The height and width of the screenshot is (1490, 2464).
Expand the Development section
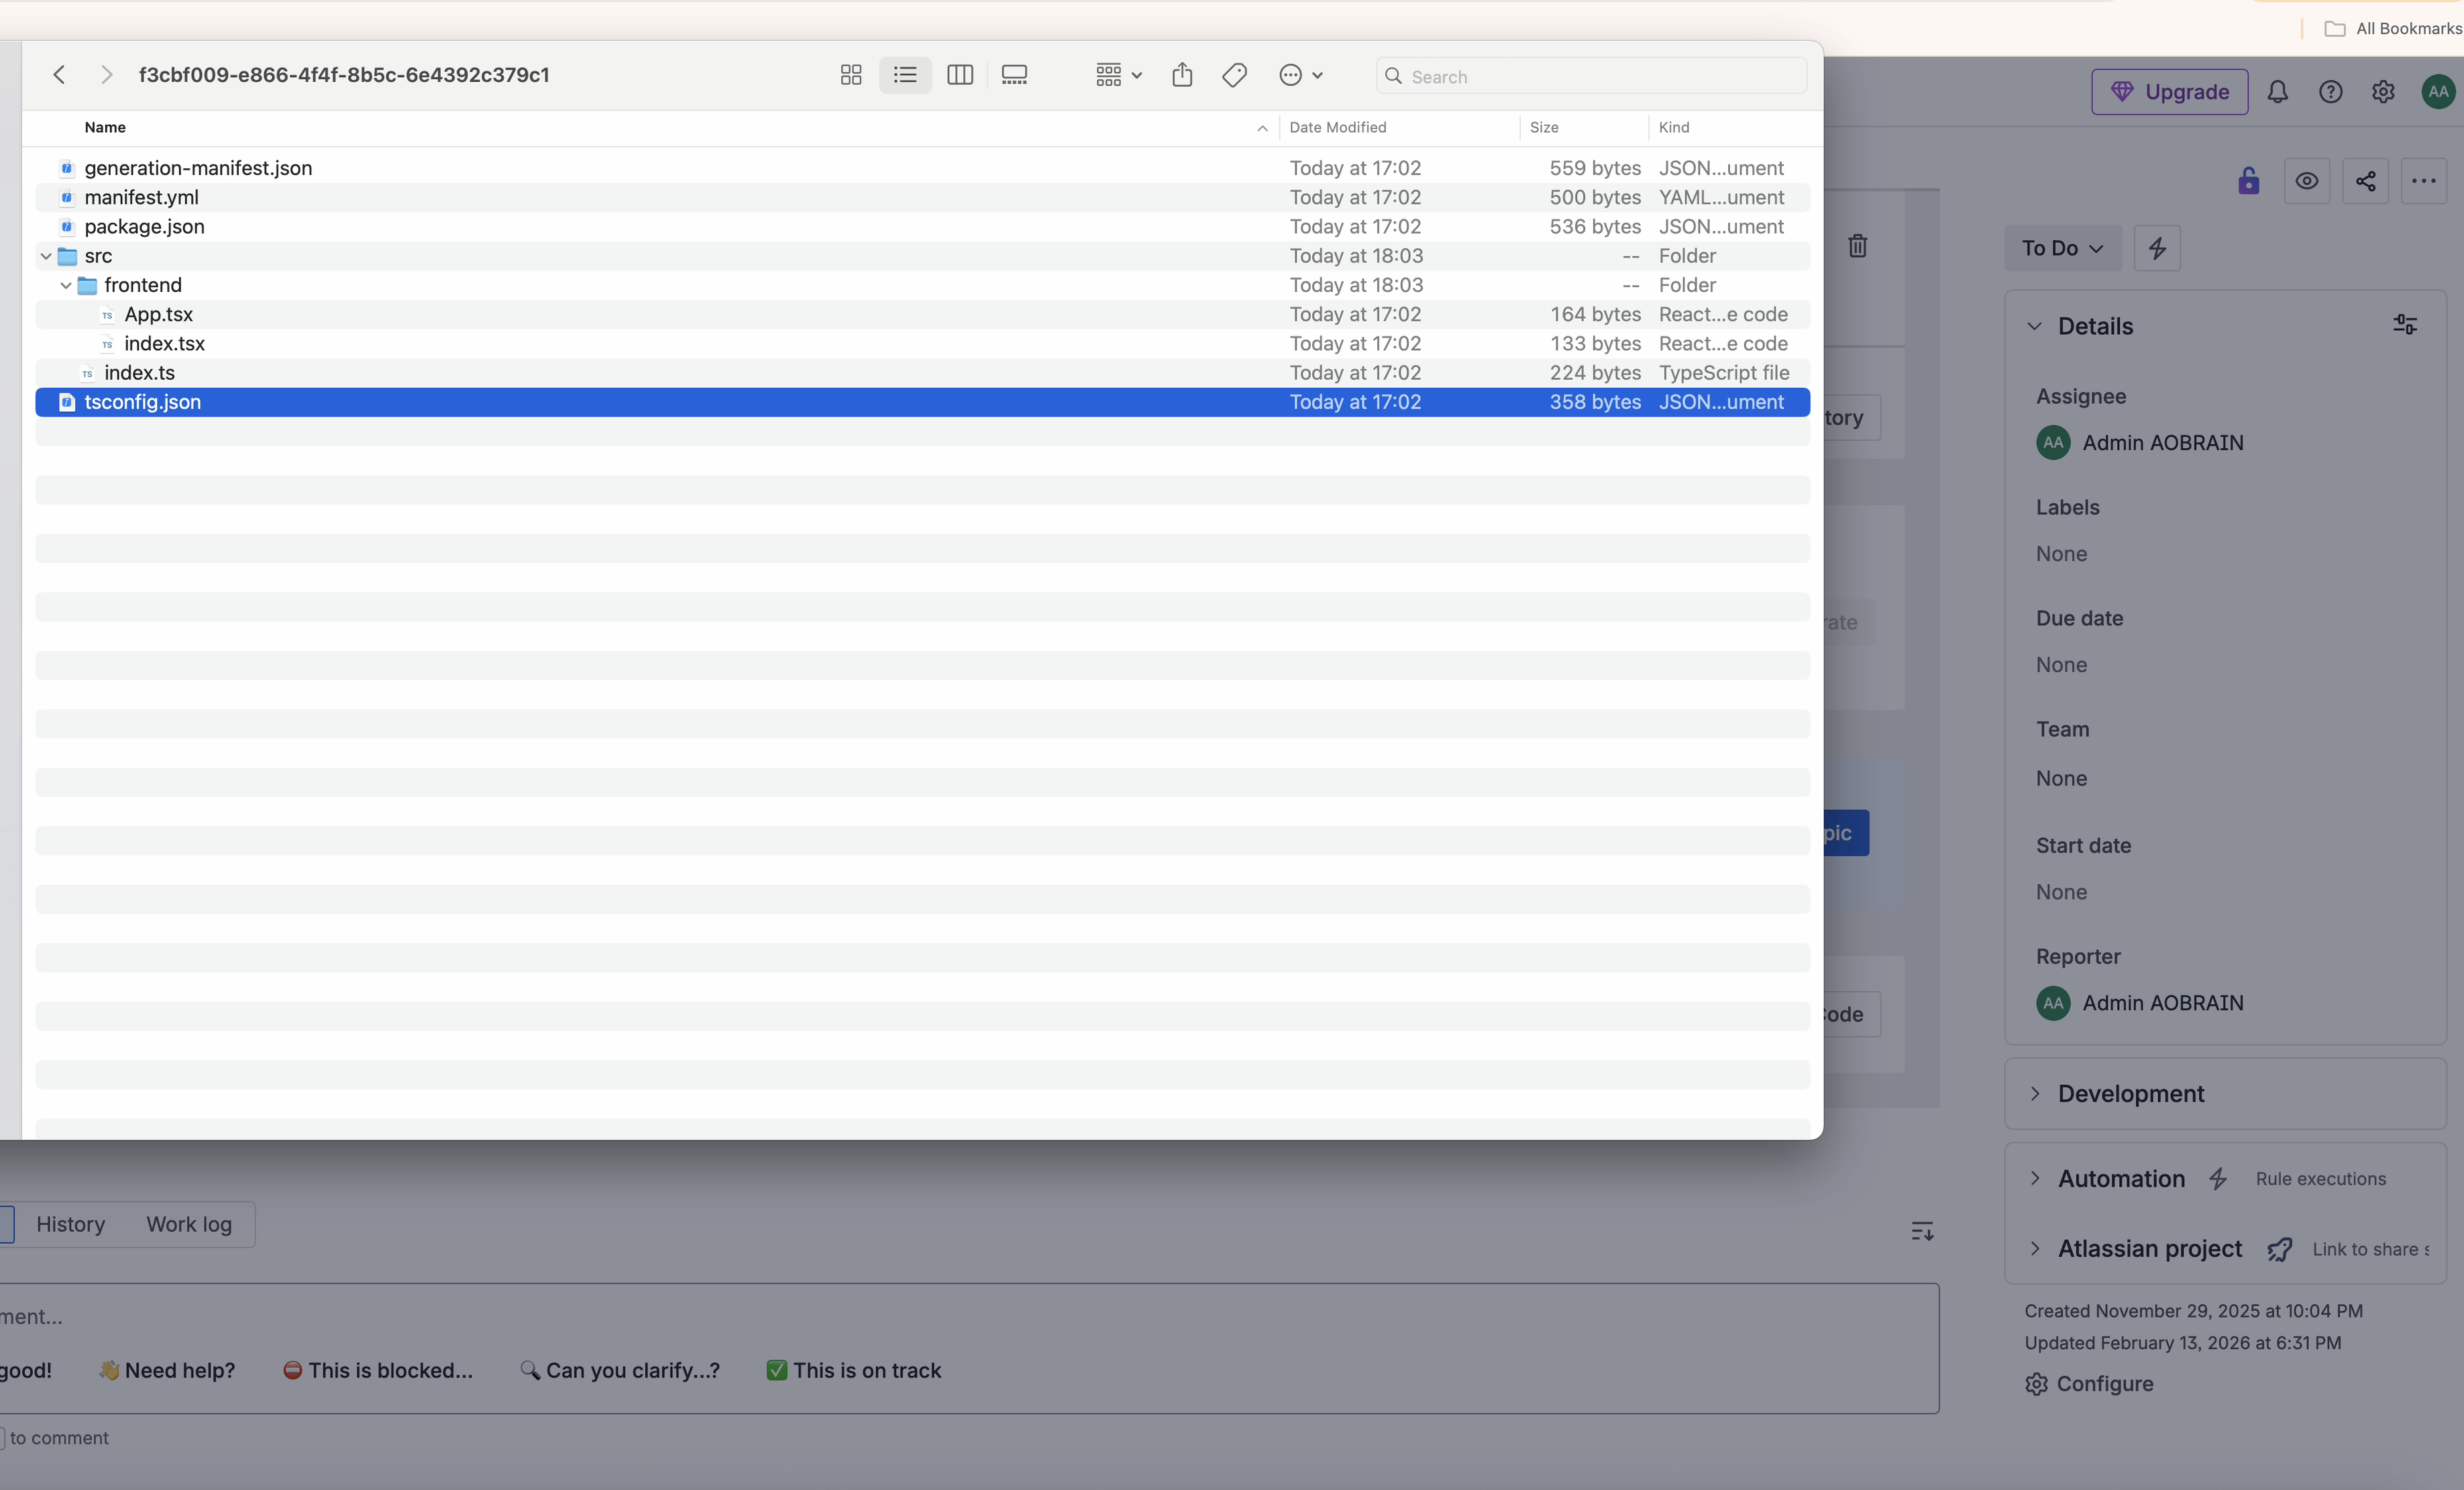pos(2131,1094)
